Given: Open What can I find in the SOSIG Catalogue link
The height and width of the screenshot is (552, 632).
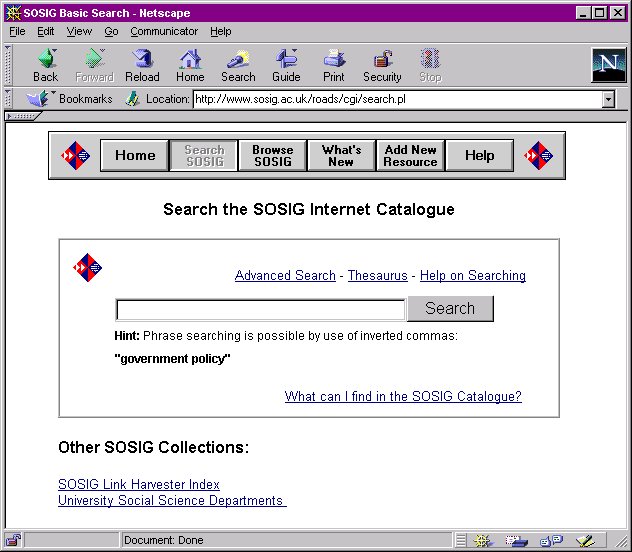Looking at the screenshot, I should 403,396.
